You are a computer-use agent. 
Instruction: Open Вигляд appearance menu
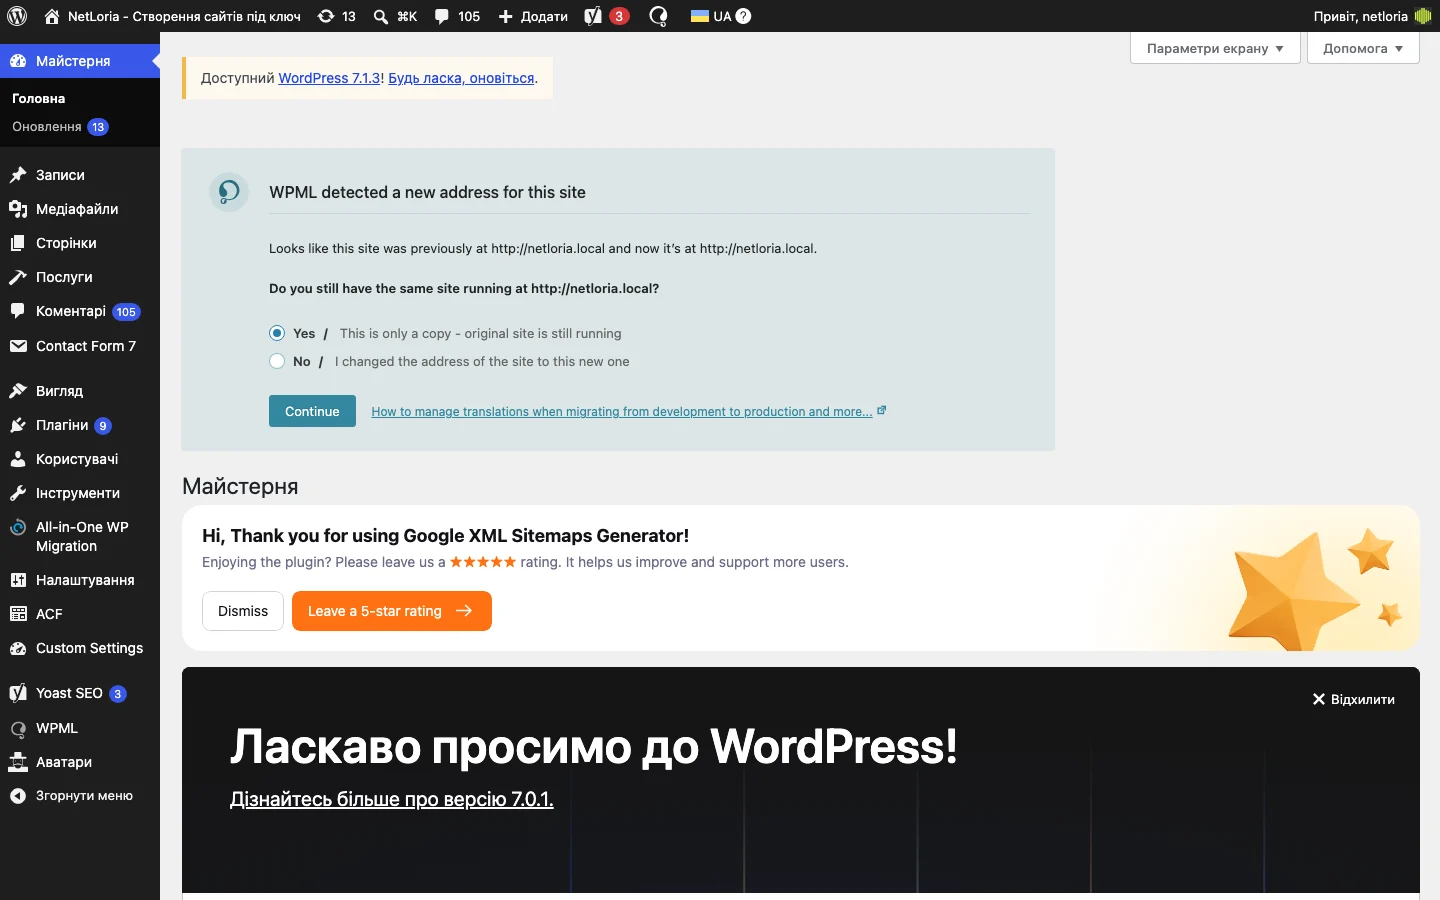pyautogui.click(x=80, y=391)
